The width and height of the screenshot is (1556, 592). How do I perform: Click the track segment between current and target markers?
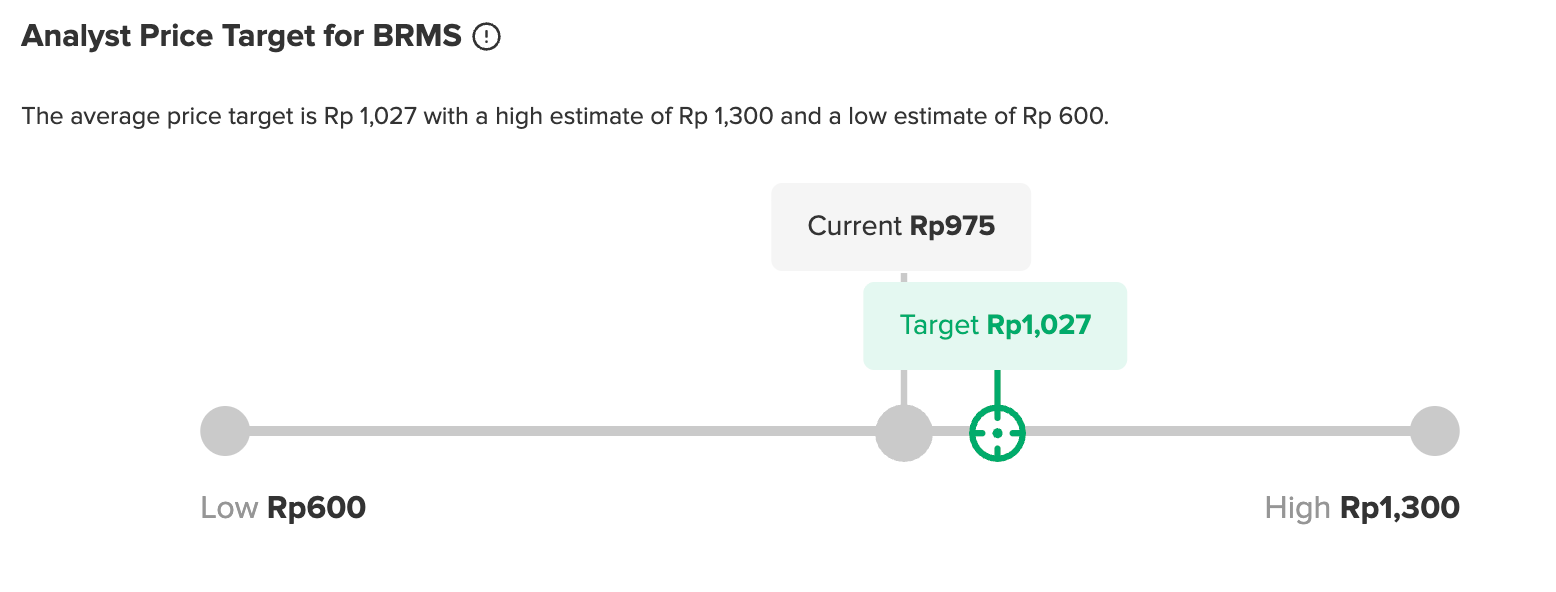(x=950, y=431)
